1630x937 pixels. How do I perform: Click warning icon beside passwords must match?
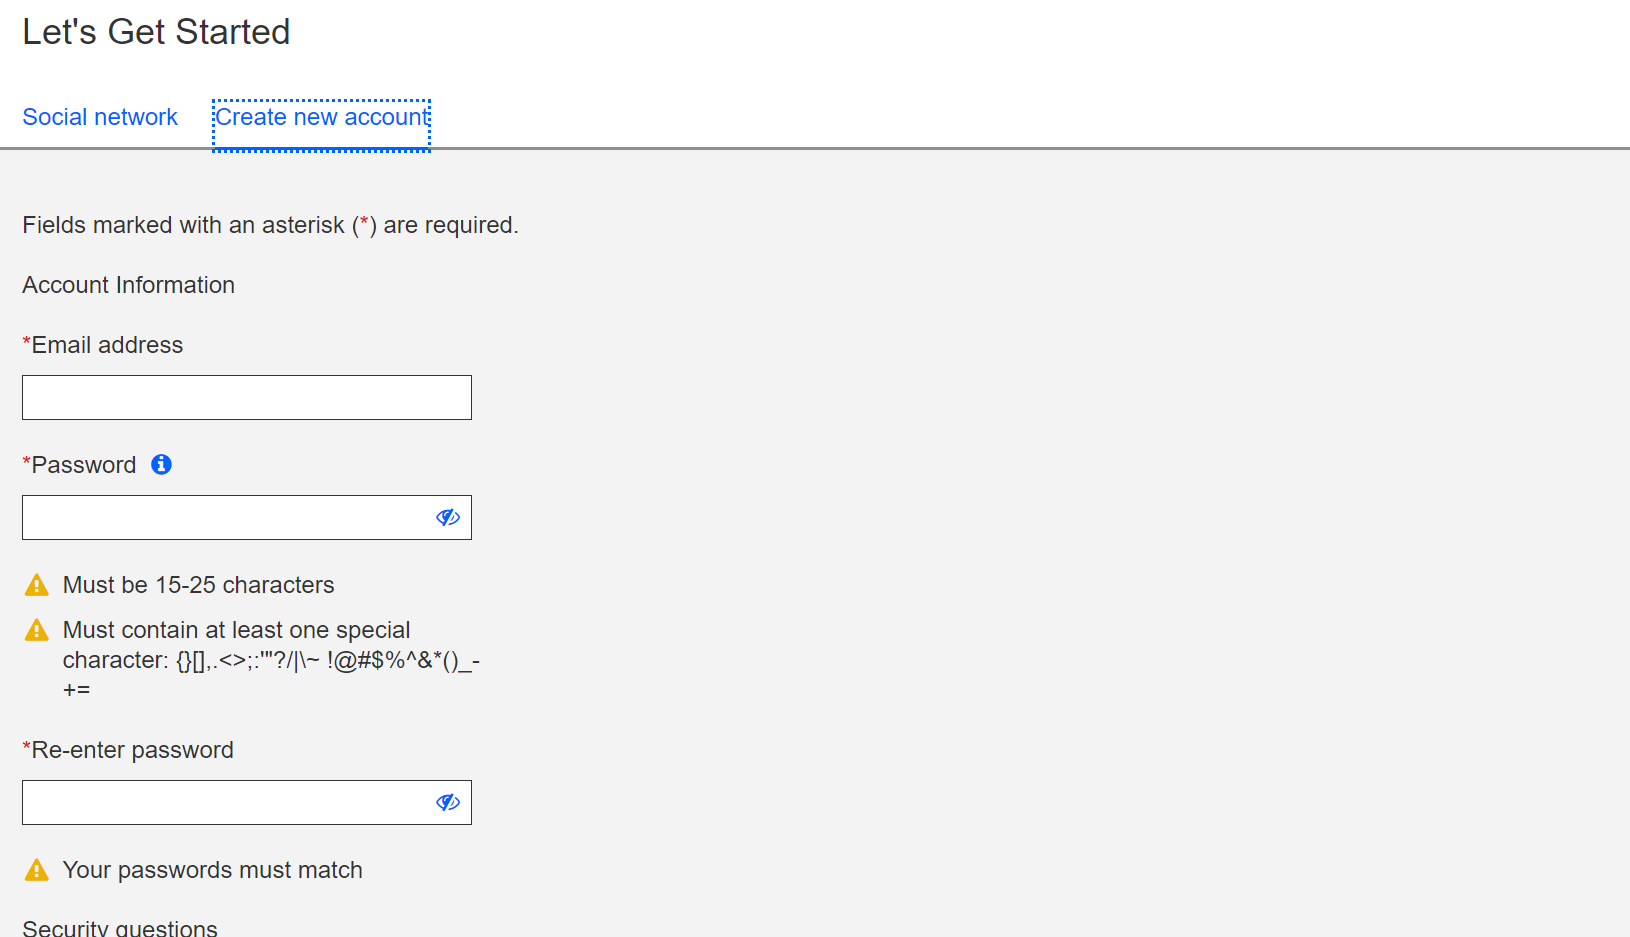click(x=36, y=870)
